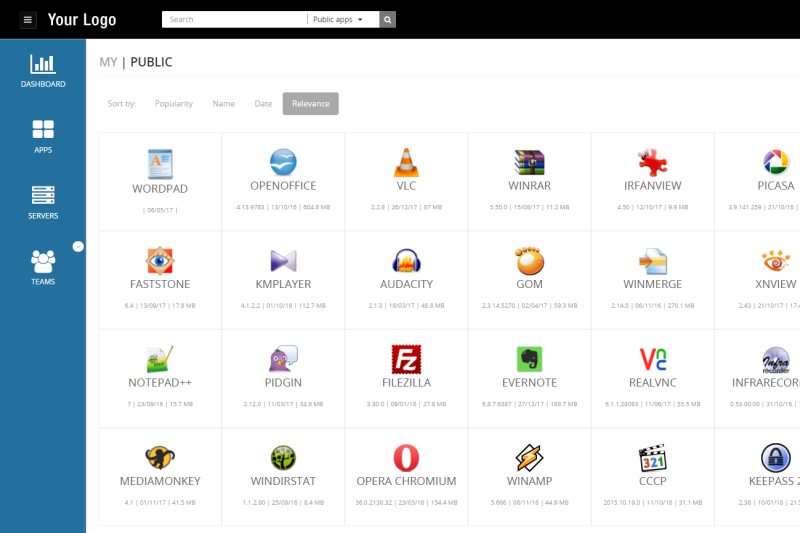This screenshot has height=533, width=800.
Task: Click the Your Logo home link
Action: tap(82, 20)
